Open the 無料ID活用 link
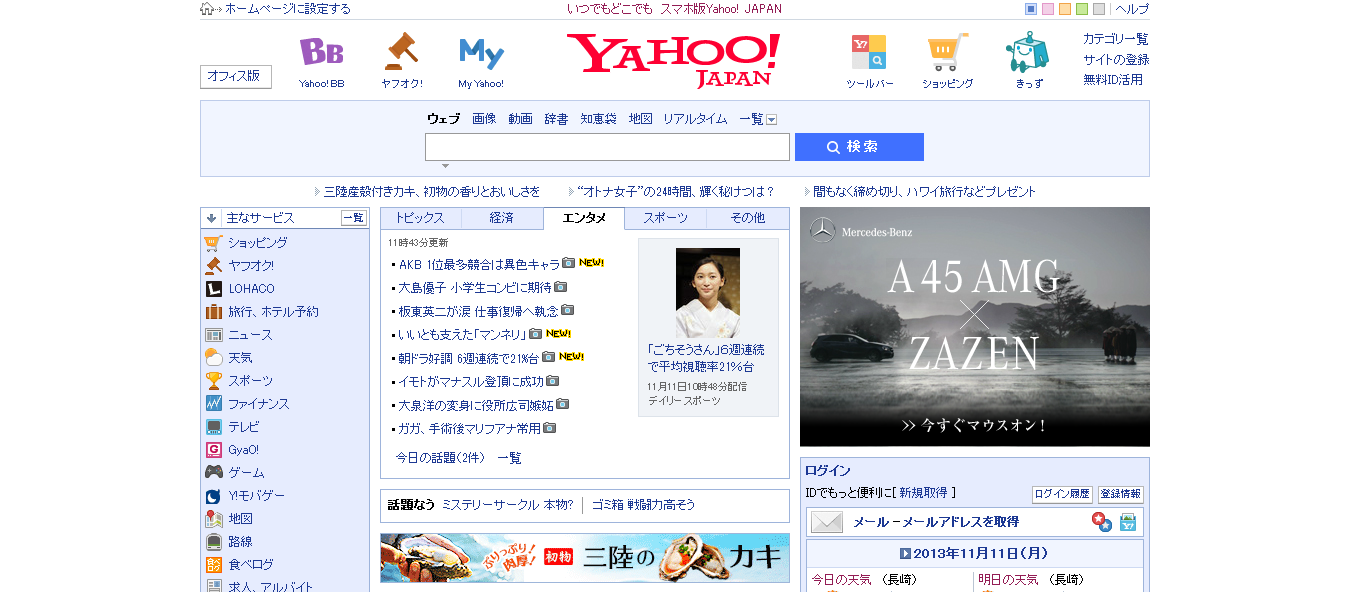Screen dimensions: 1349x592 point(1113,80)
